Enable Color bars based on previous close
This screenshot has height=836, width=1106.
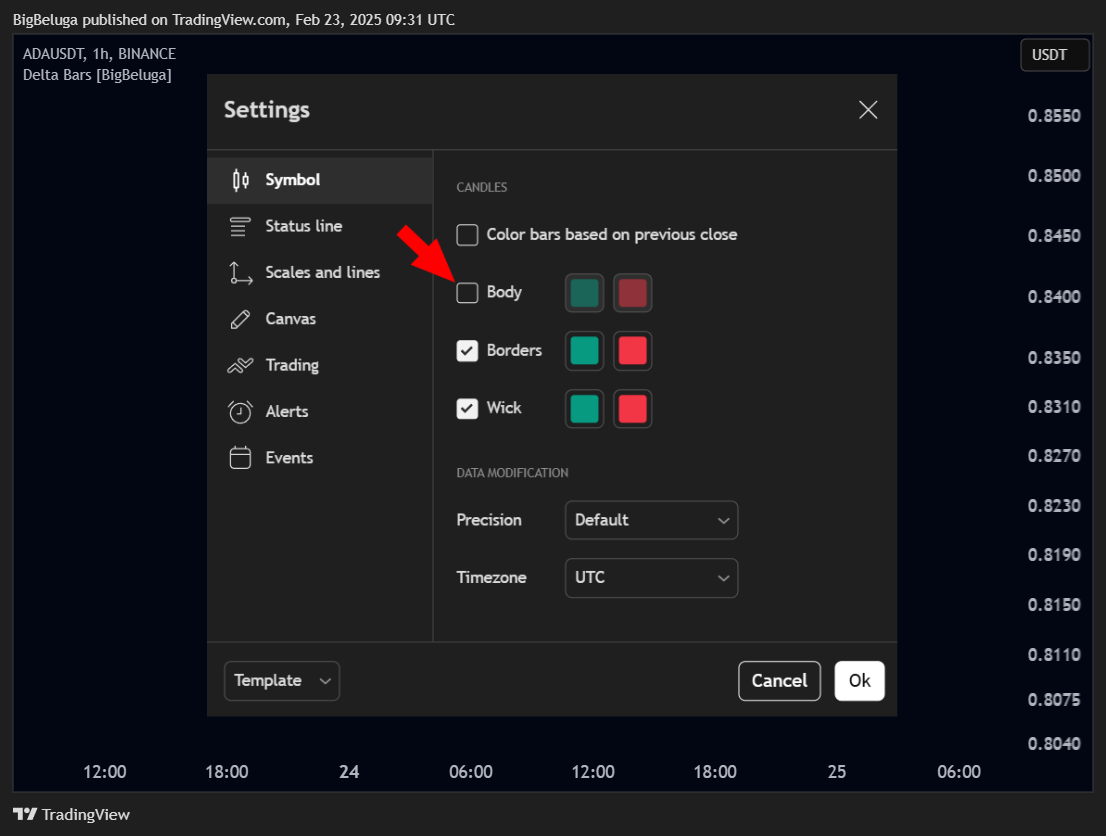[x=467, y=235]
